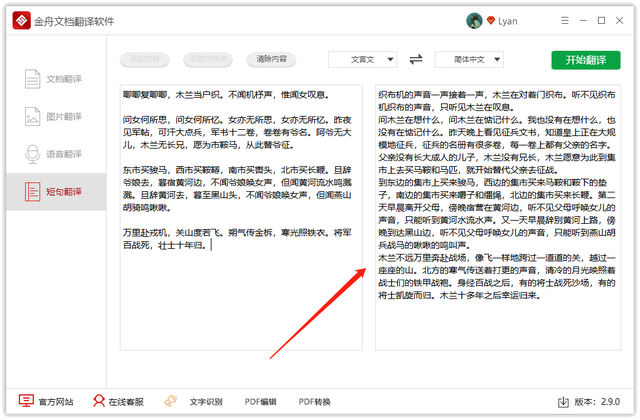The width and height of the screenshot is (640, 420).
Task: Swap source and target languages arrows icon
Action: click(x=416, y=60)
